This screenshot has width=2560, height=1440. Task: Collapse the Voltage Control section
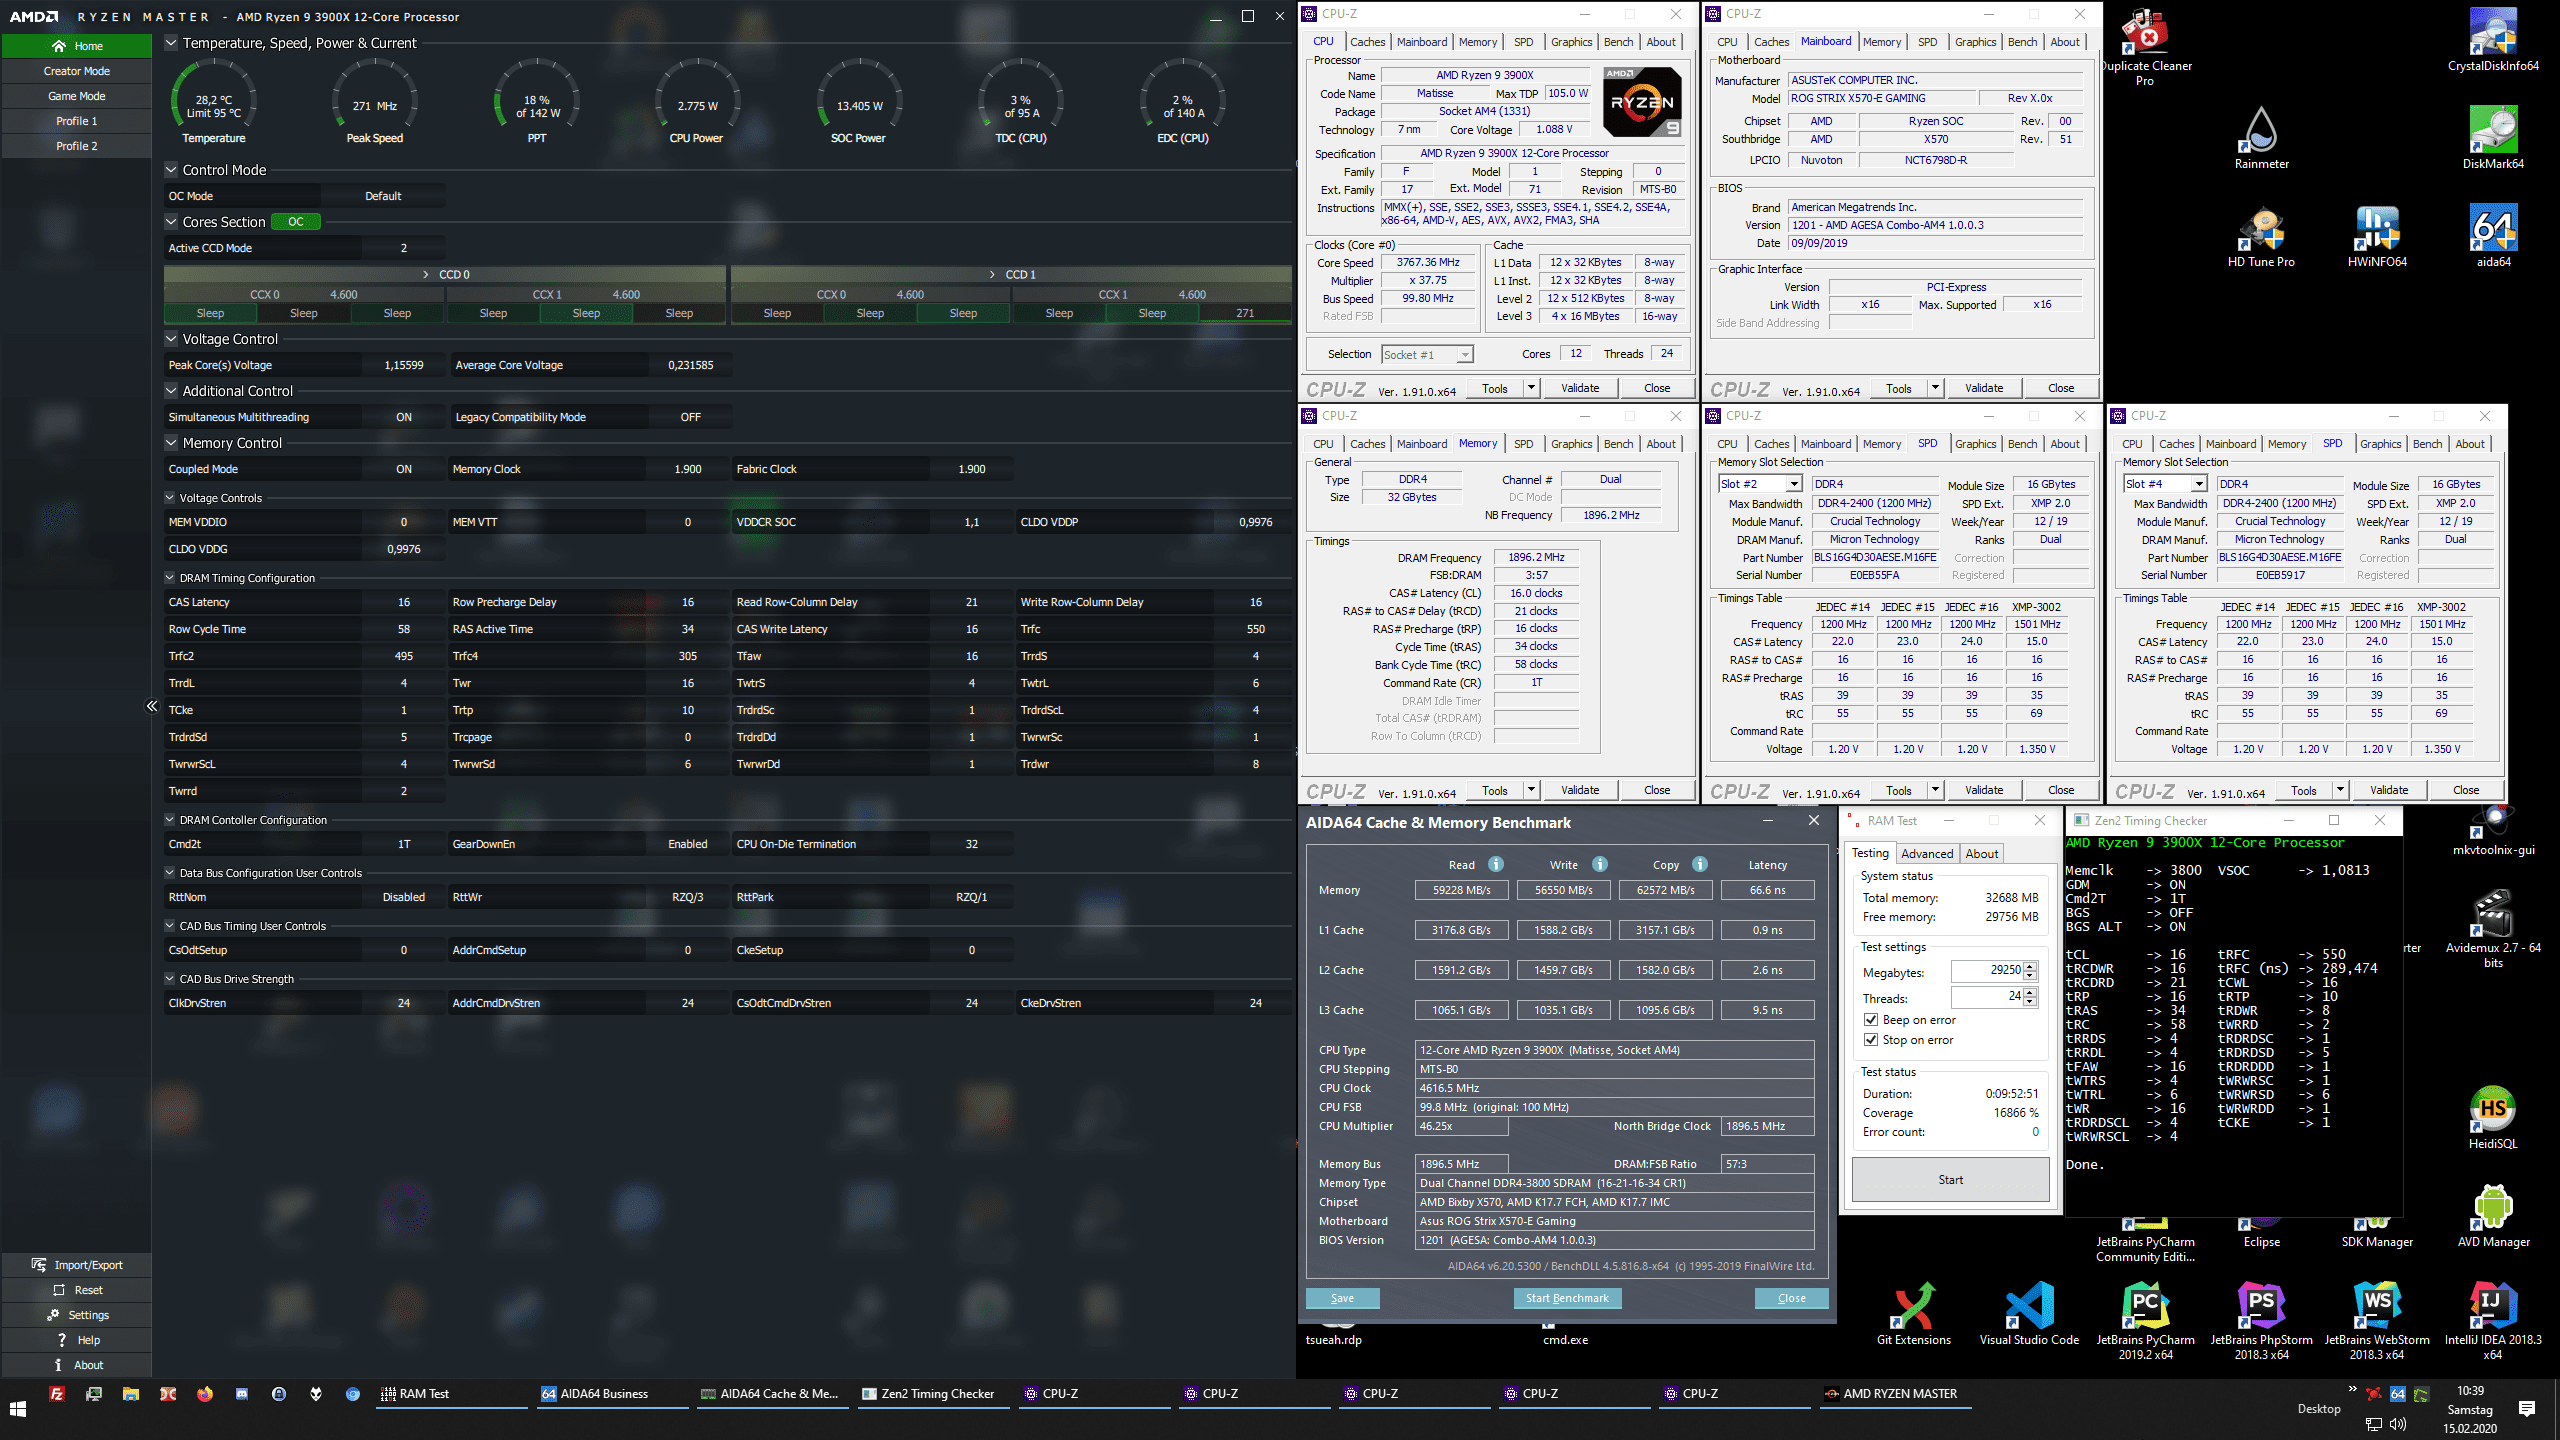(x=171, y=339)
